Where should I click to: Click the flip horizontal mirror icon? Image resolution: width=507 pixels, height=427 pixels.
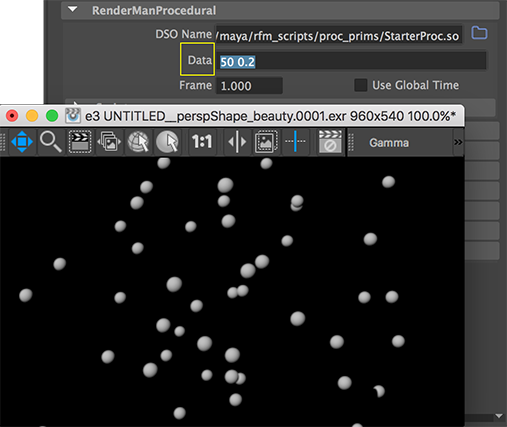click(x=237, y=142)
